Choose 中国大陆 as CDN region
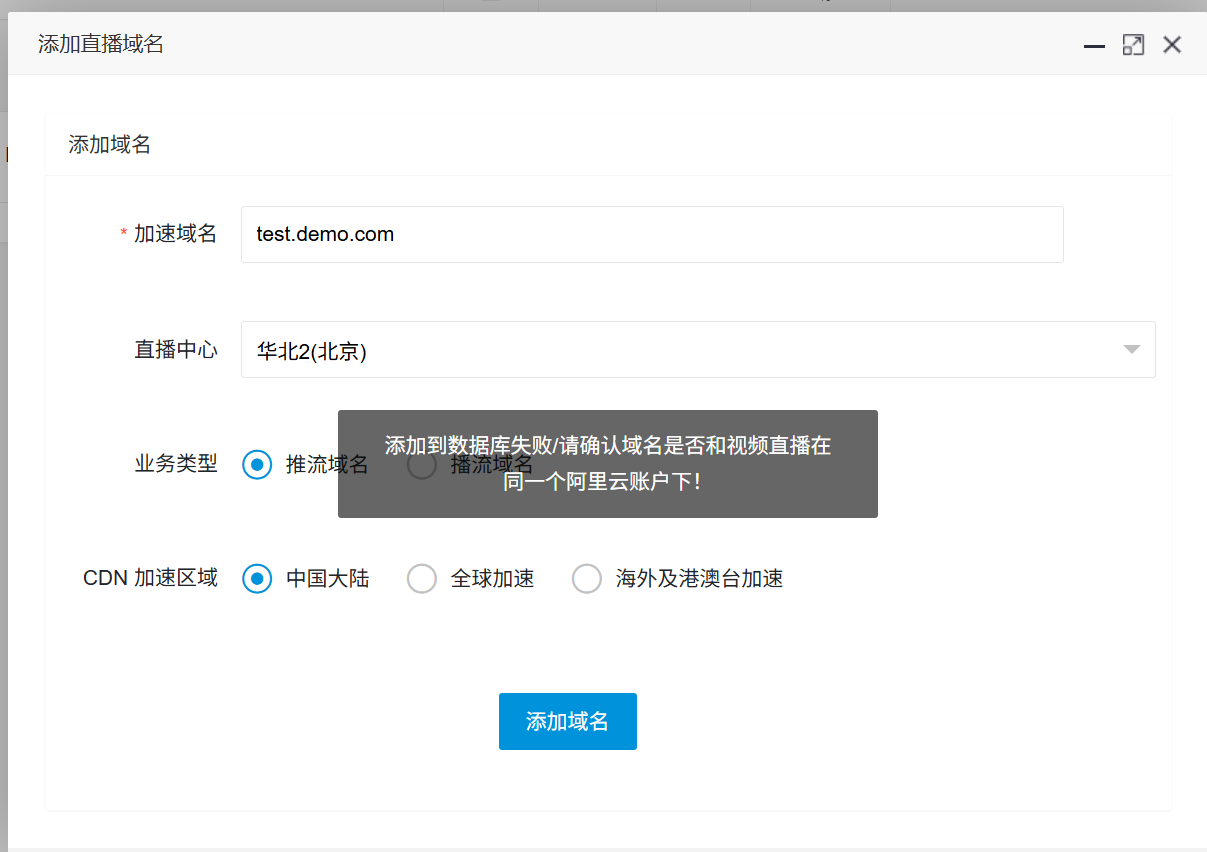 pyautogui.click(x=257, y=579)
